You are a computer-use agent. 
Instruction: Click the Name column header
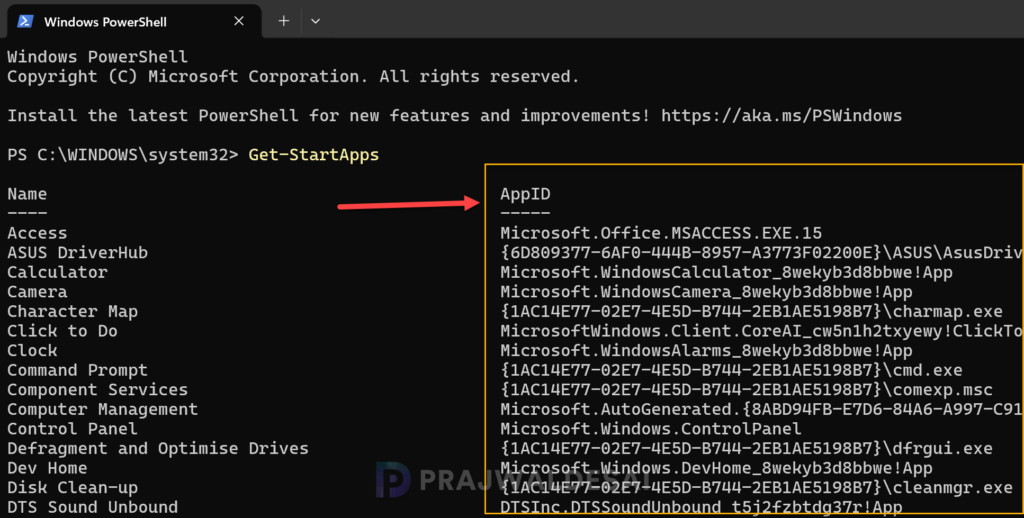[x=27, y=194]
